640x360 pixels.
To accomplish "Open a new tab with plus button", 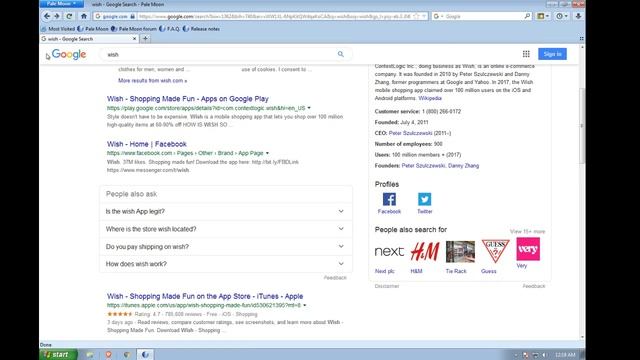I will tap(145, 39).
